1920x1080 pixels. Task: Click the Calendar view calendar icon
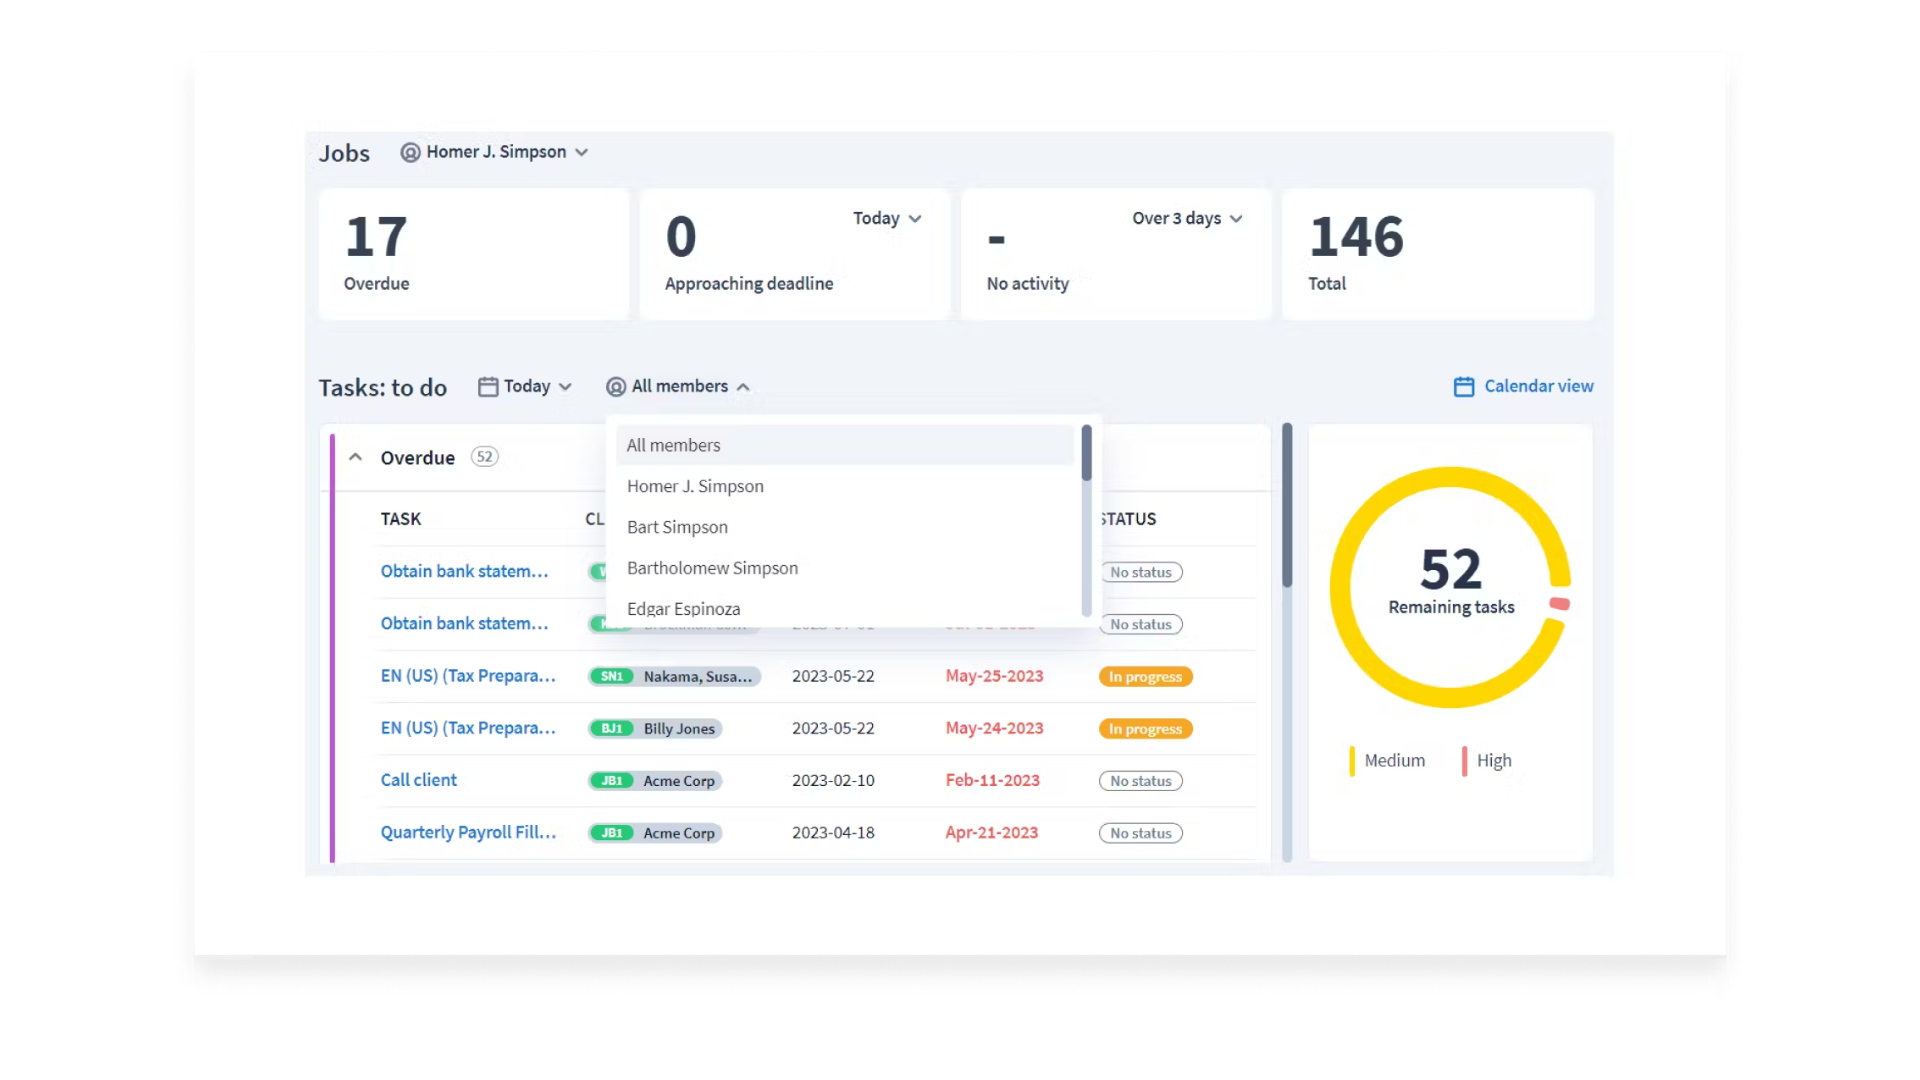tap(1464, 387)
